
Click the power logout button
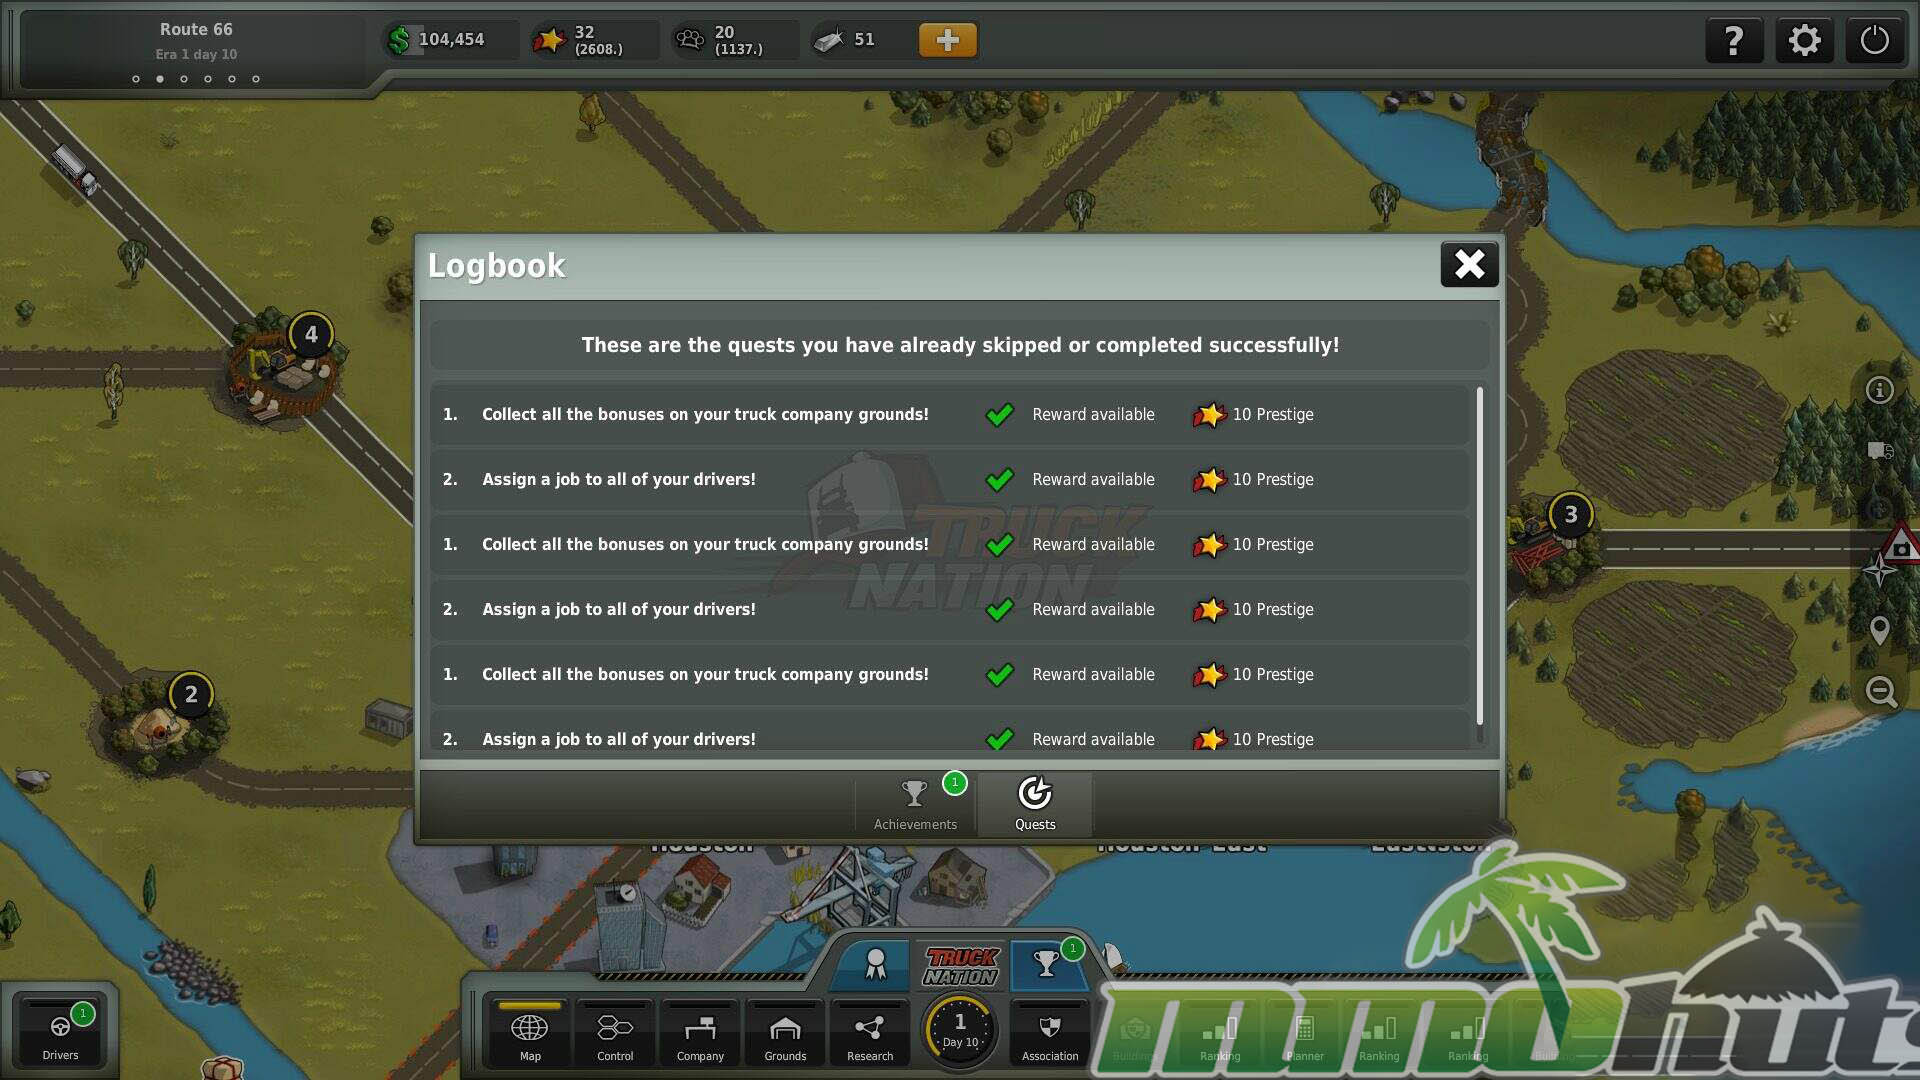pos(1874,41)
